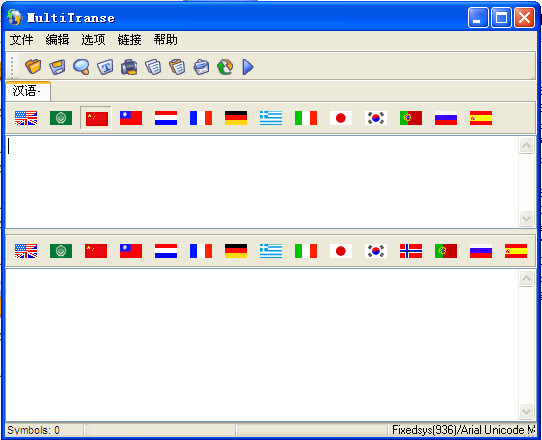Open the 选项 menu
542x440 pixels.
(93, 40)
